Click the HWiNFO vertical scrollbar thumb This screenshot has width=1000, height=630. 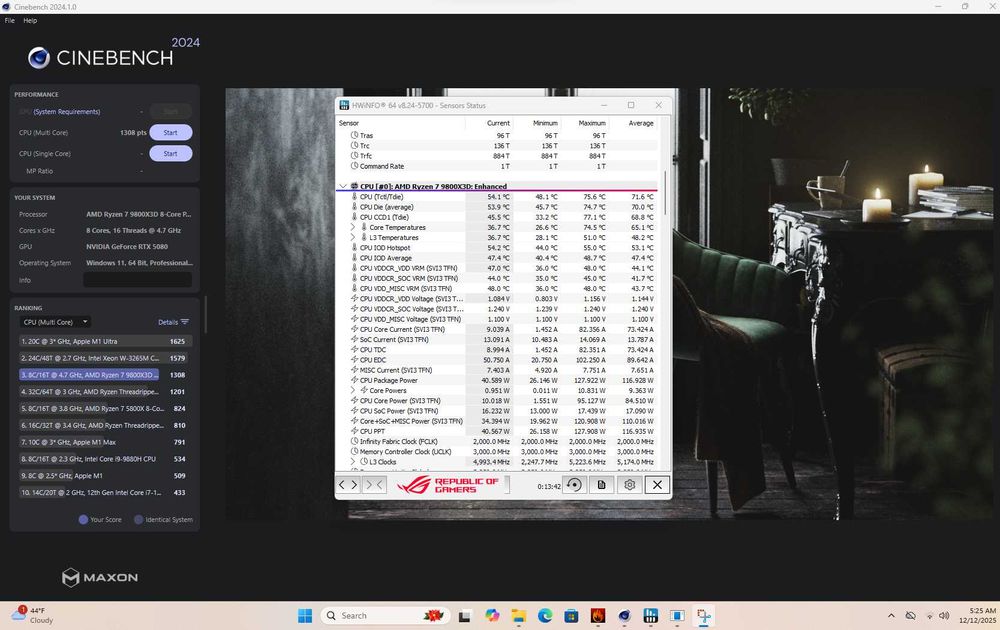click(665, 193)
